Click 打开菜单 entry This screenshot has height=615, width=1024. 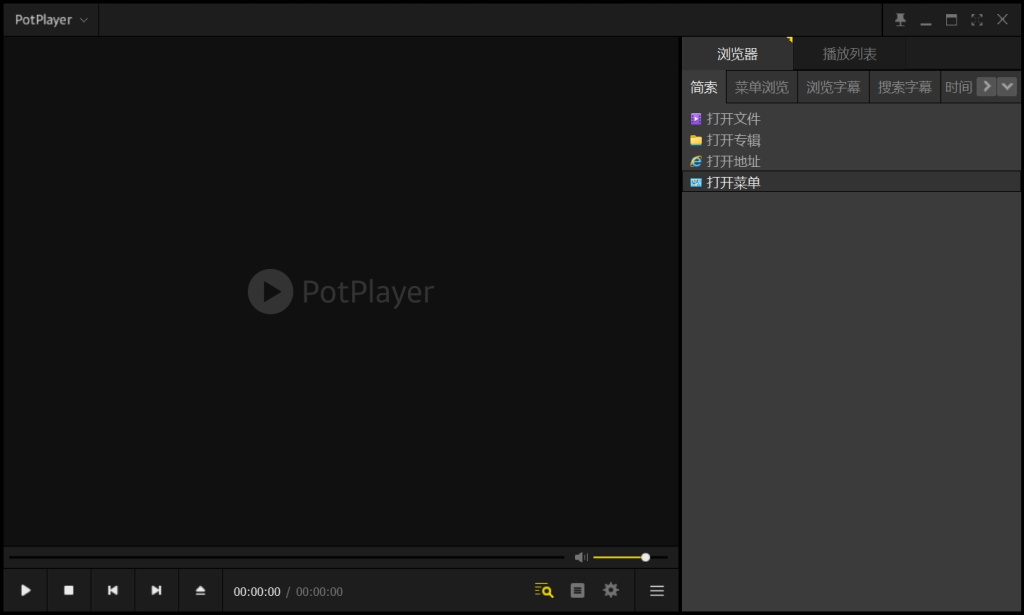[851, 182]
